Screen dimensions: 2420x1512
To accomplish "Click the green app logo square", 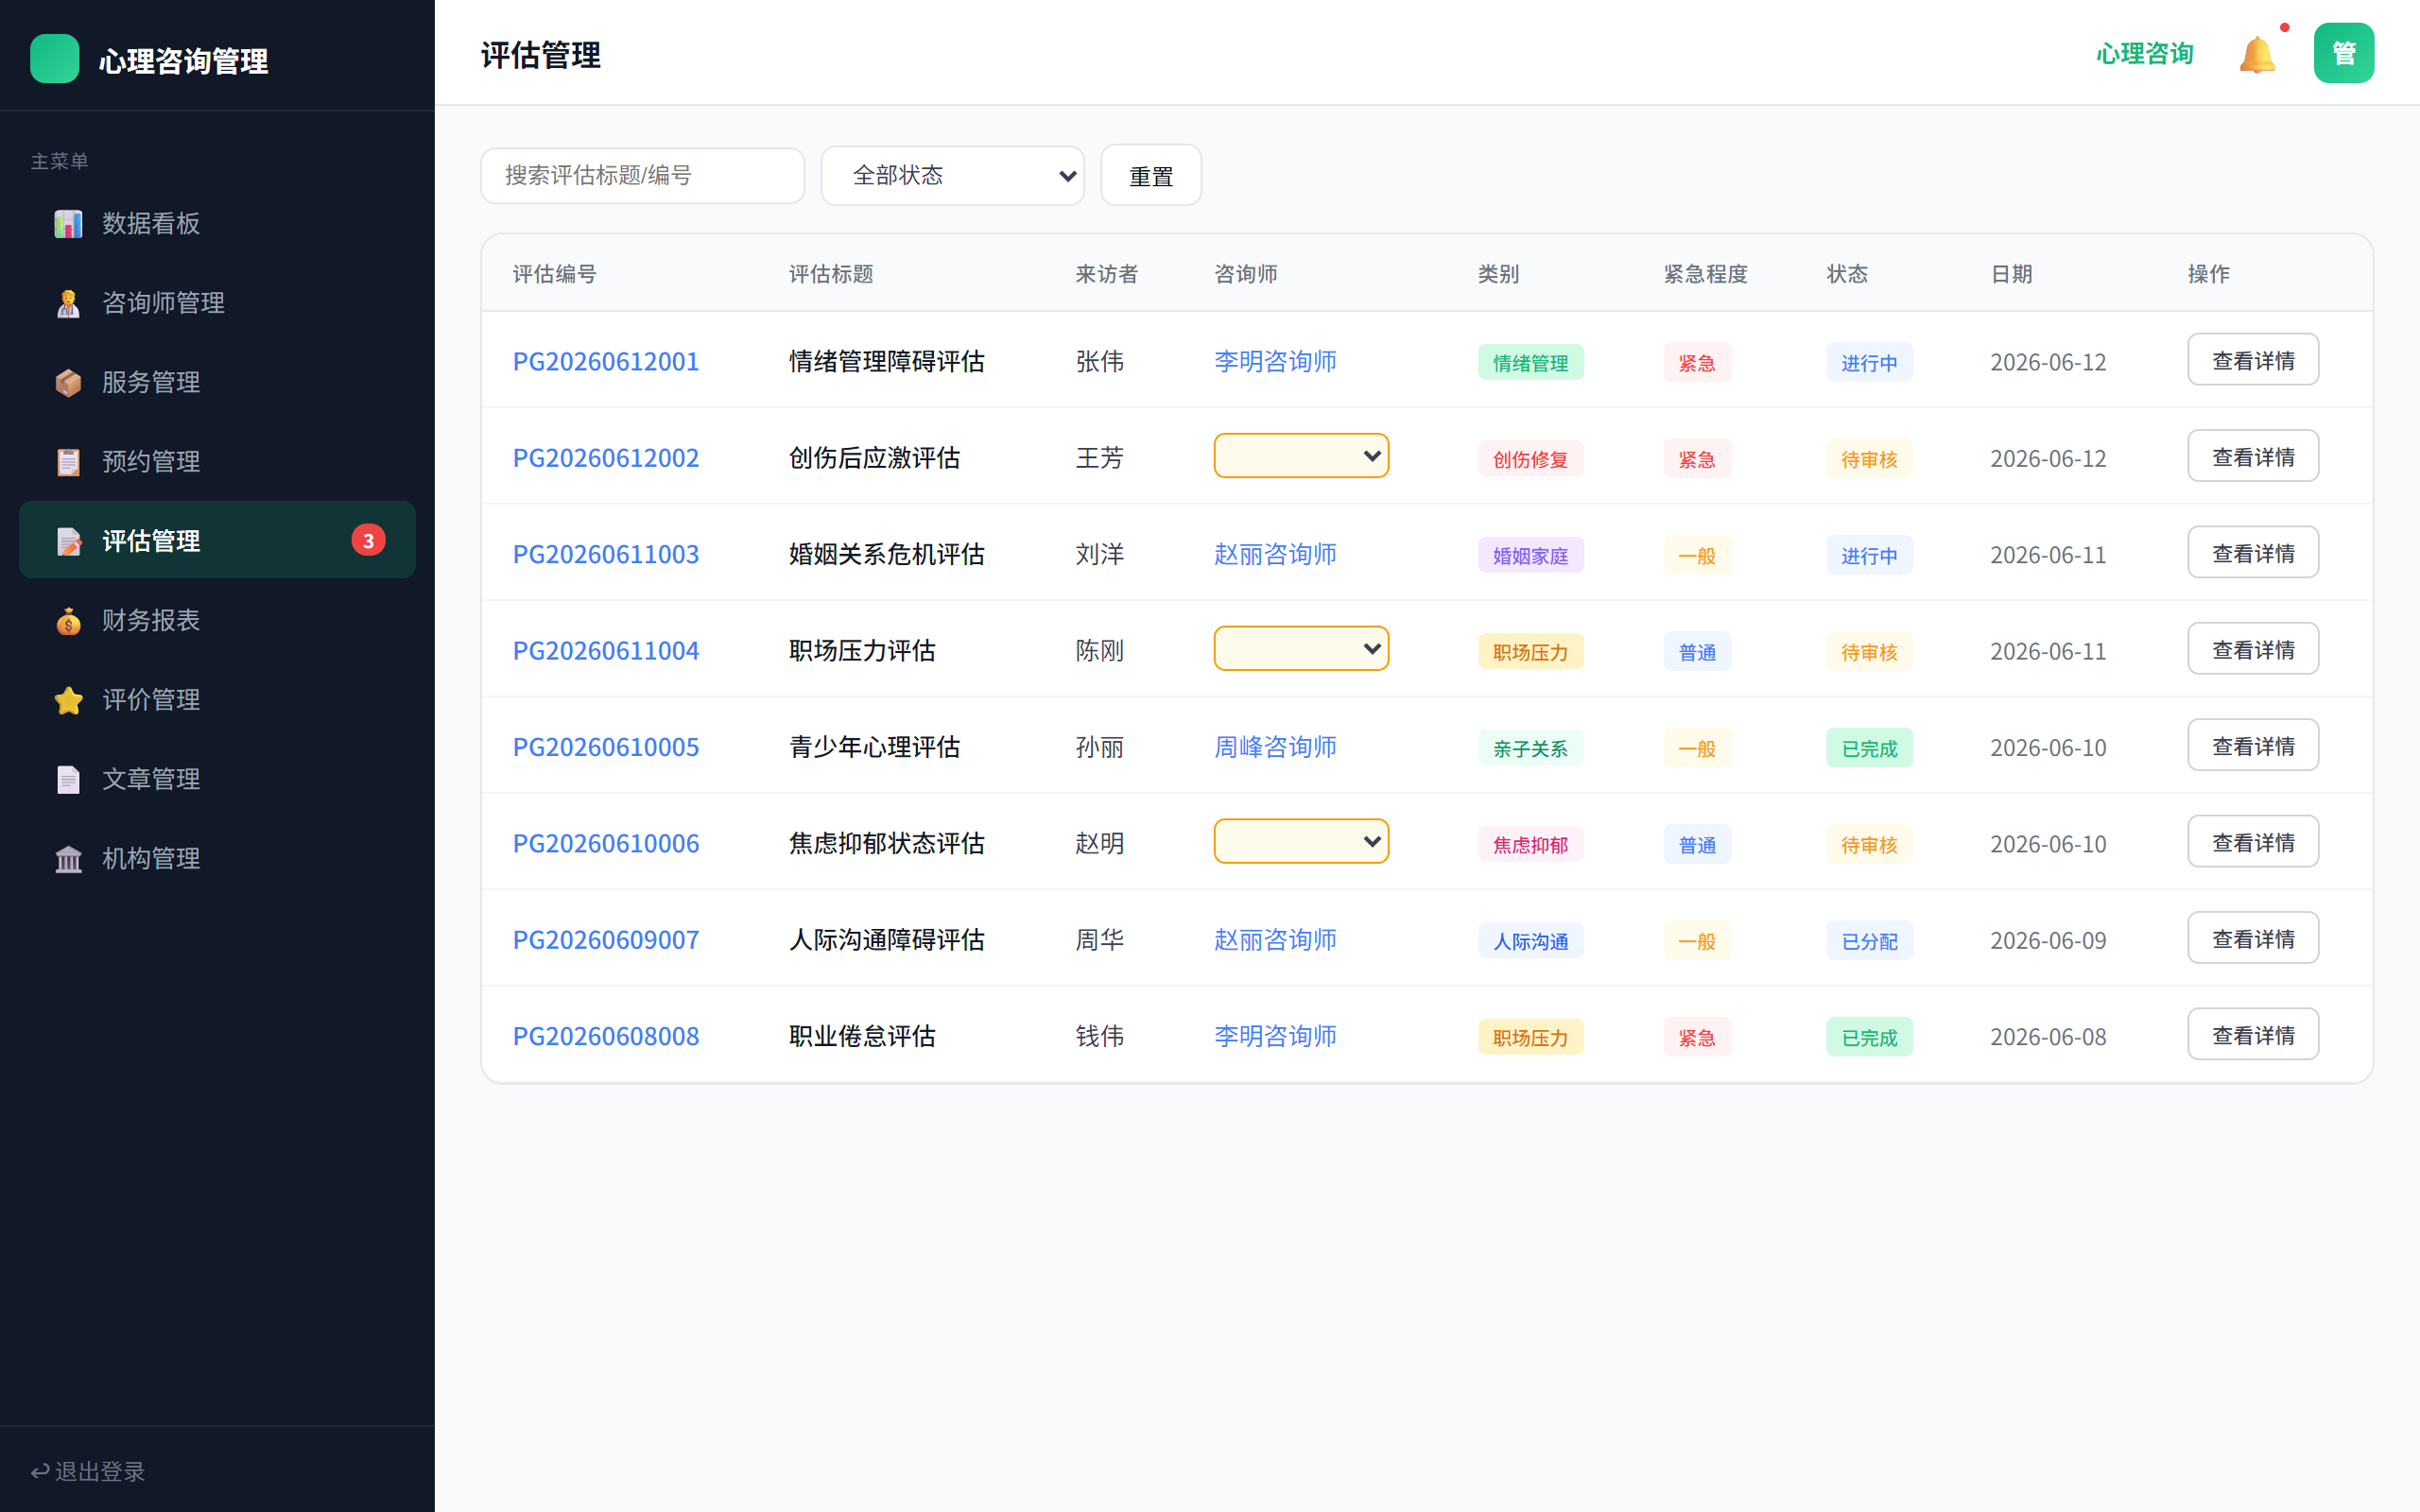I will pos(55,59).
